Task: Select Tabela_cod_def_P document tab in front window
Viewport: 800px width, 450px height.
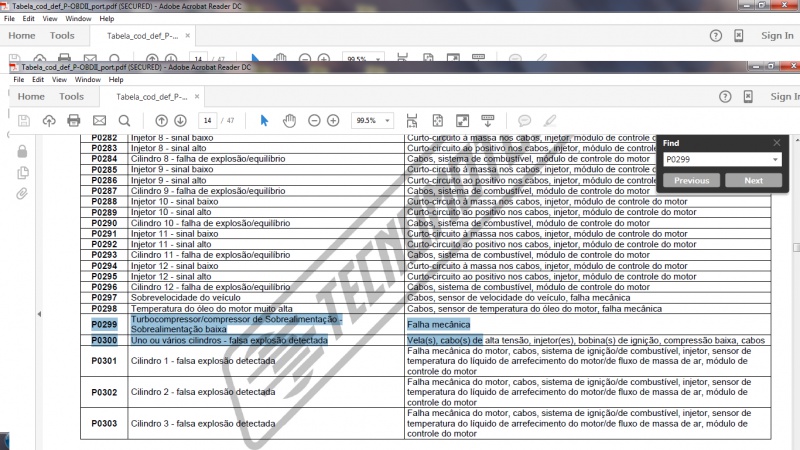Action: pos(152,96)
